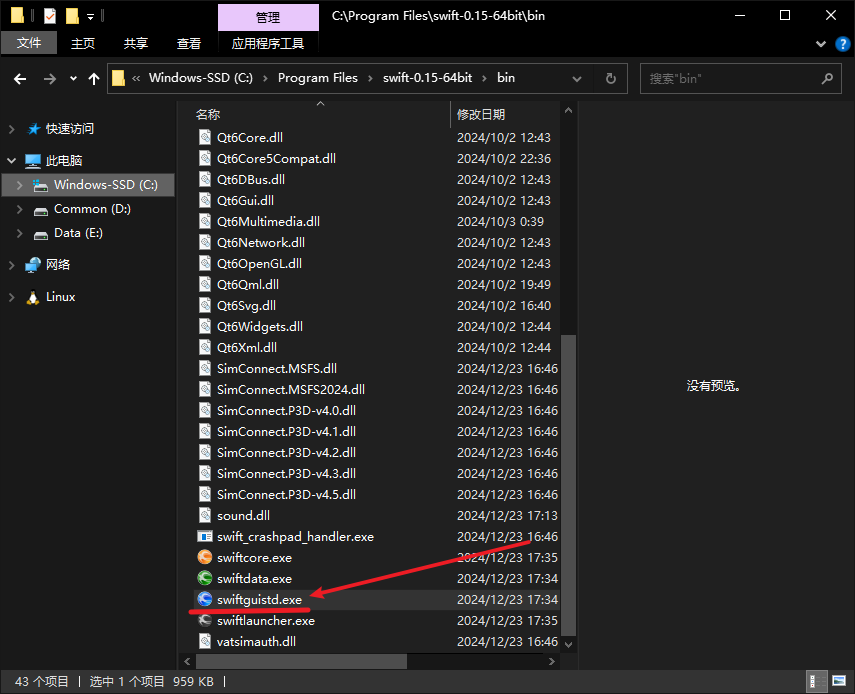Click the Properties quick access toolbar icon
The width and height of the screenshot is (855, 694).
(x=50, y=16)
